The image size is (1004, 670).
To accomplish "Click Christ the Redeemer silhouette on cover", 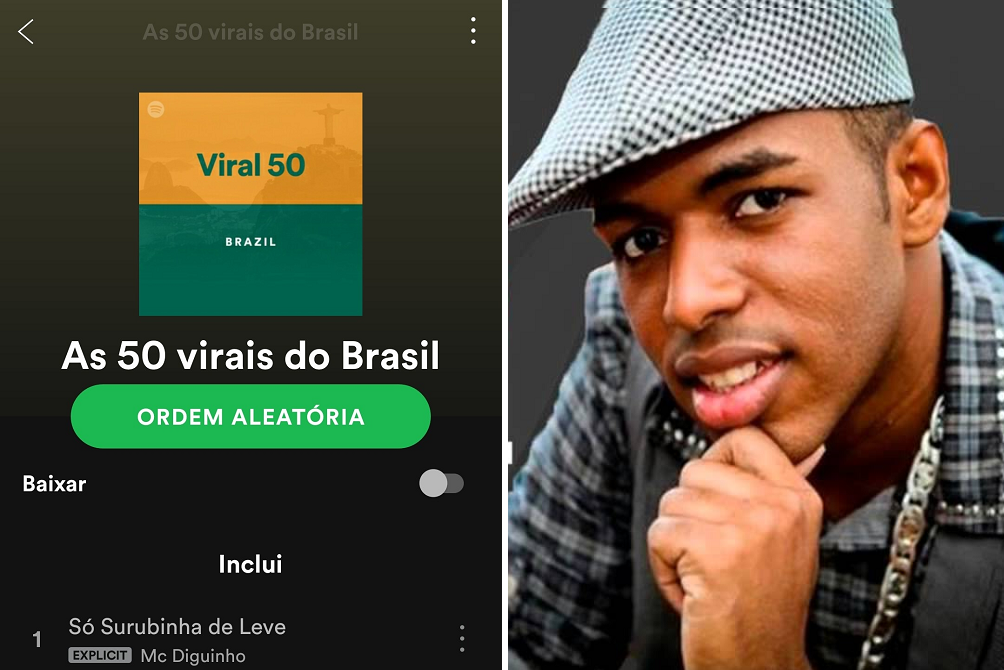I will click(328, 124).
